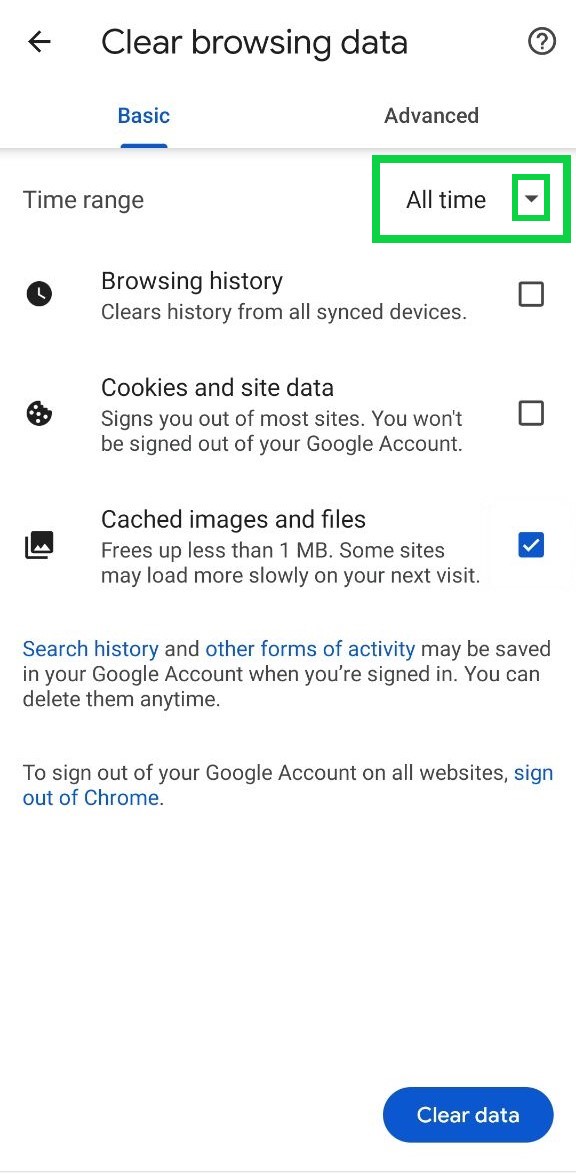Check the Cookies and site data checkbox

click(x=531, y=413)
